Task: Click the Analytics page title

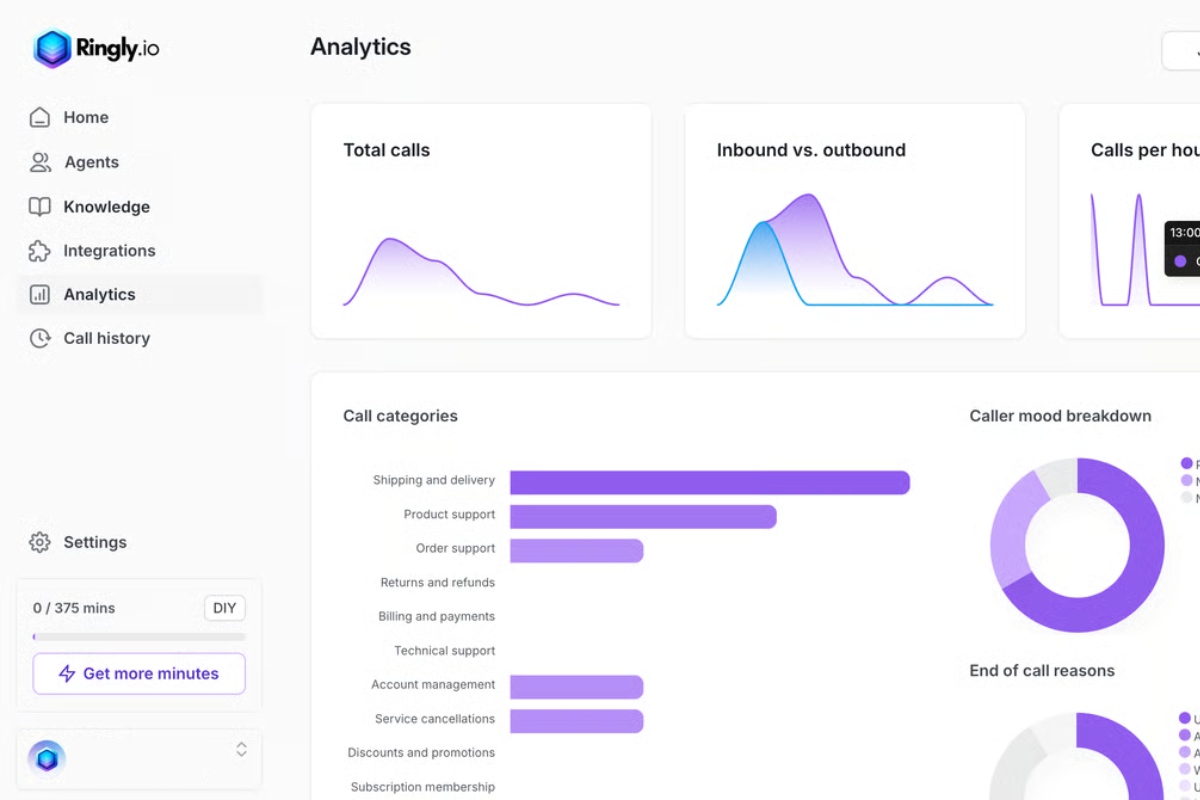Action: (361, 47)
